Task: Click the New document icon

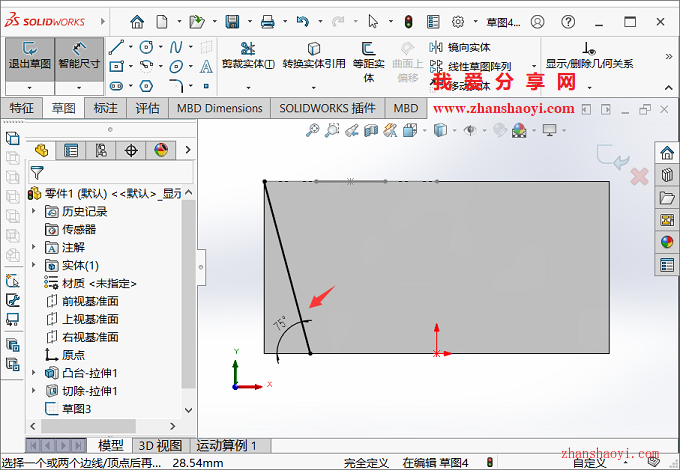Action: point(162,21)
